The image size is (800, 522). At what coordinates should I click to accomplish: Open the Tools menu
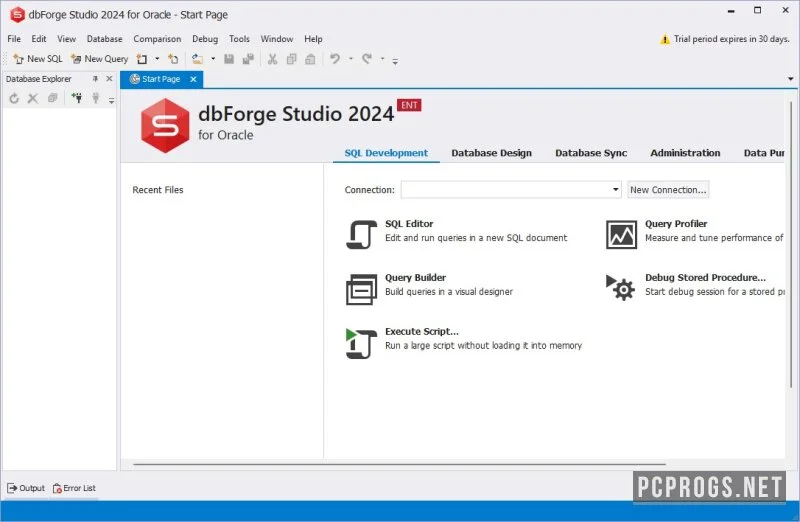[x=239, y=39]
